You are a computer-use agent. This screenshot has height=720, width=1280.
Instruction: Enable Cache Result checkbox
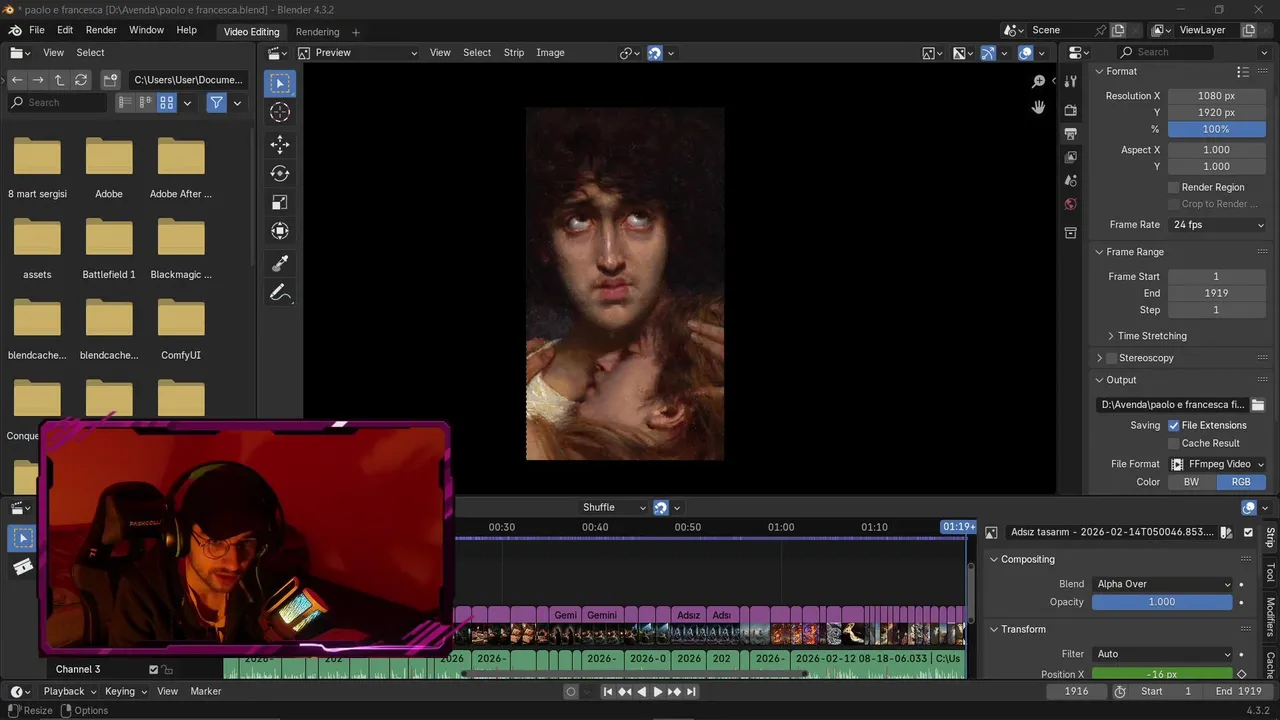pos(1174,443)
